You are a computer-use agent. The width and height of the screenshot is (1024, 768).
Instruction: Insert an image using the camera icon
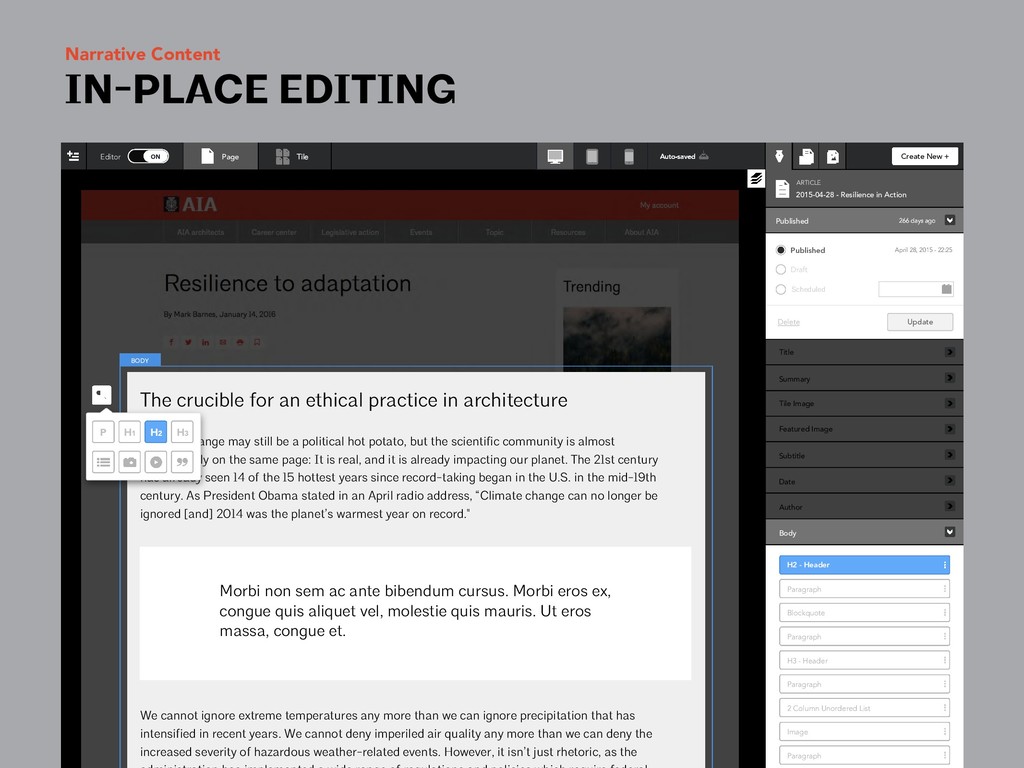129,462
